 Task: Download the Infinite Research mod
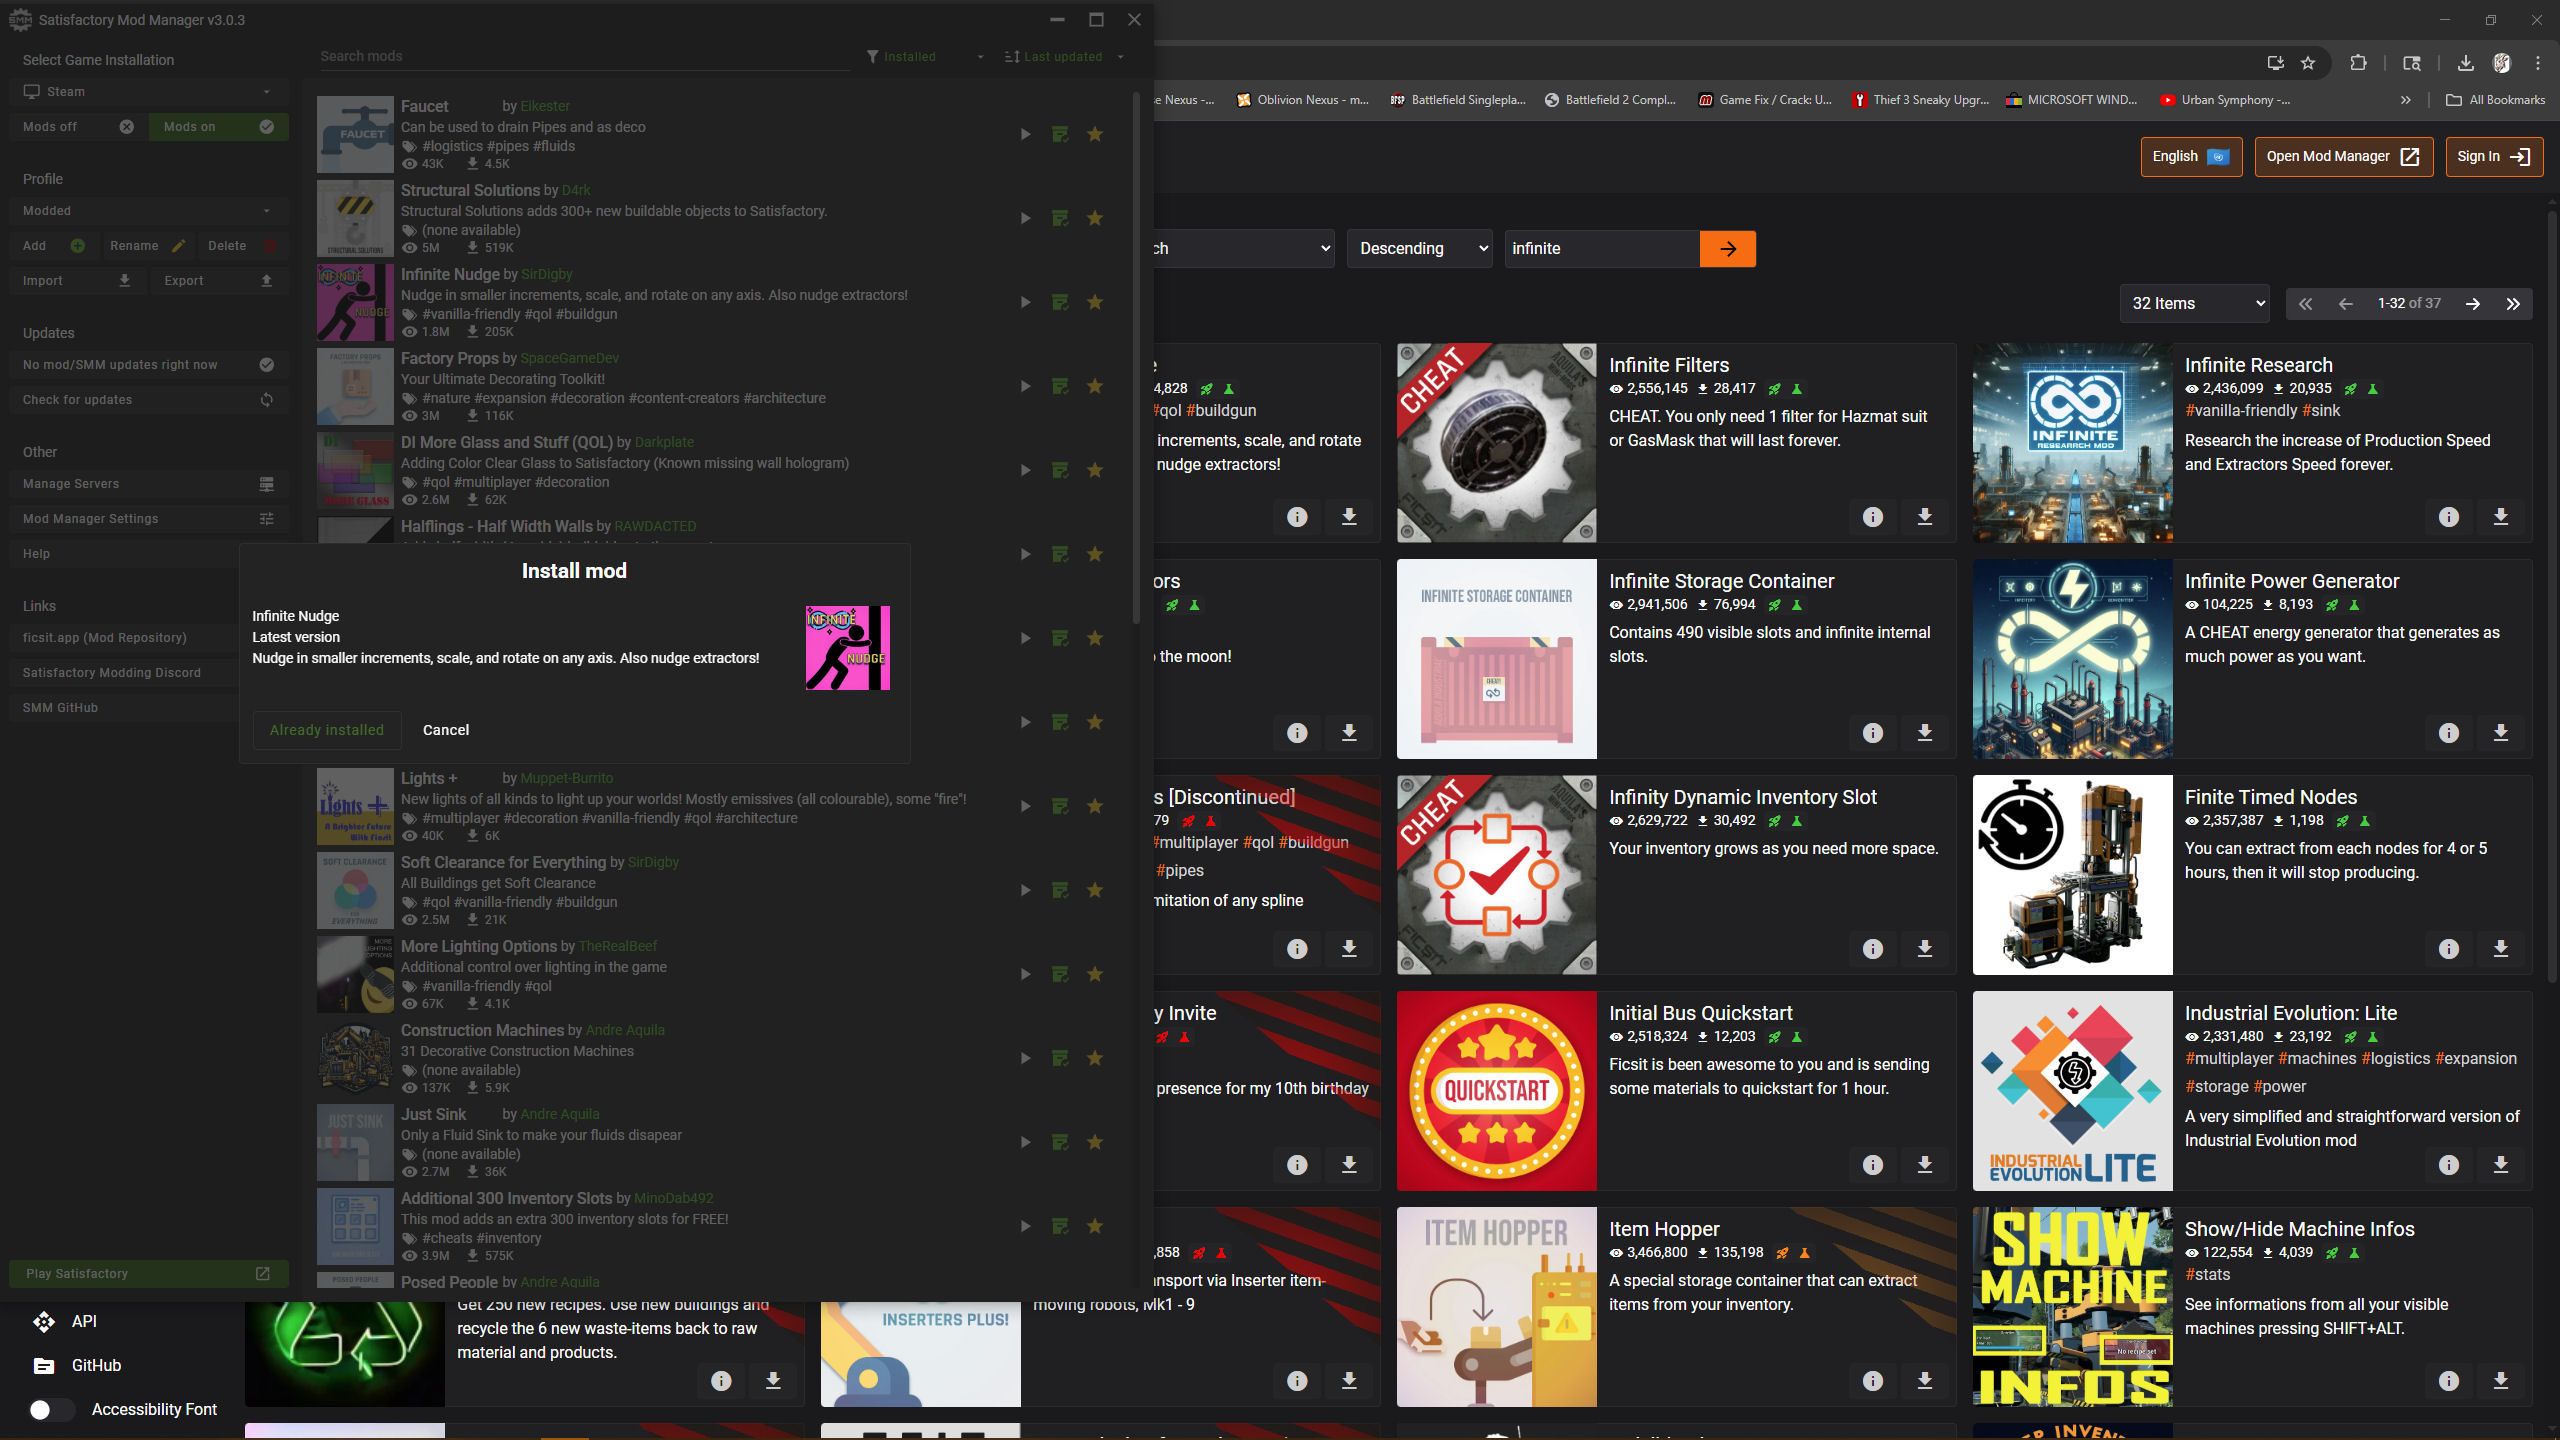(x=2501, y=517)
